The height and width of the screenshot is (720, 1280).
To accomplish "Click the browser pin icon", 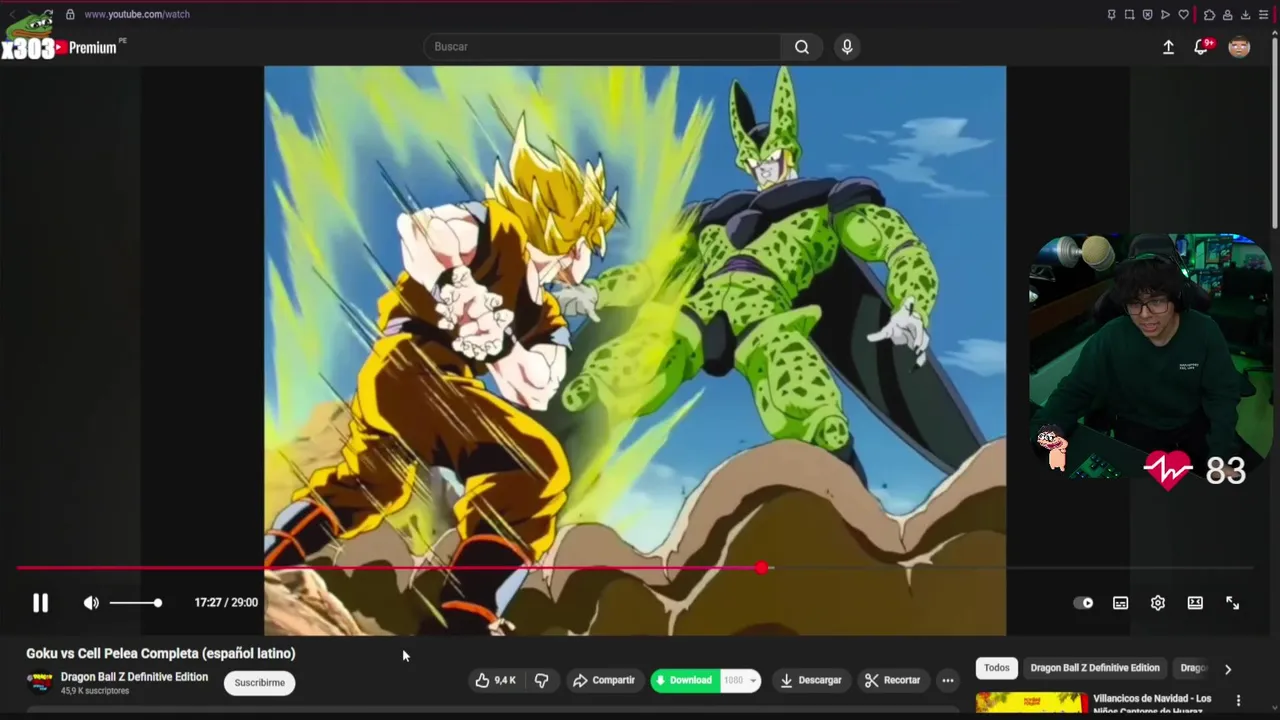I will 1111,14.
